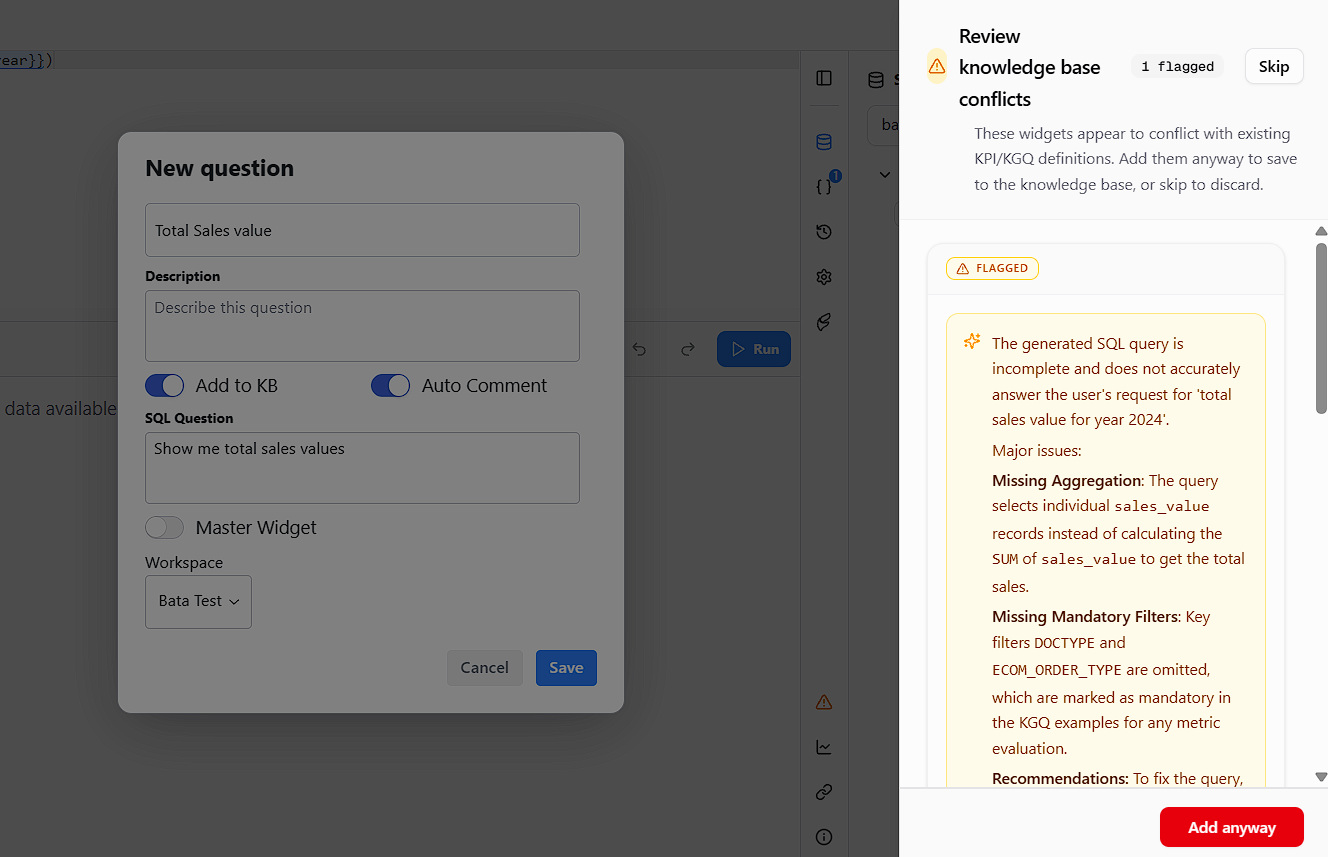The height and width of the screenshot is (857, 1328).
Task: Click the Skip button
Action: (x=1274, y=67)
